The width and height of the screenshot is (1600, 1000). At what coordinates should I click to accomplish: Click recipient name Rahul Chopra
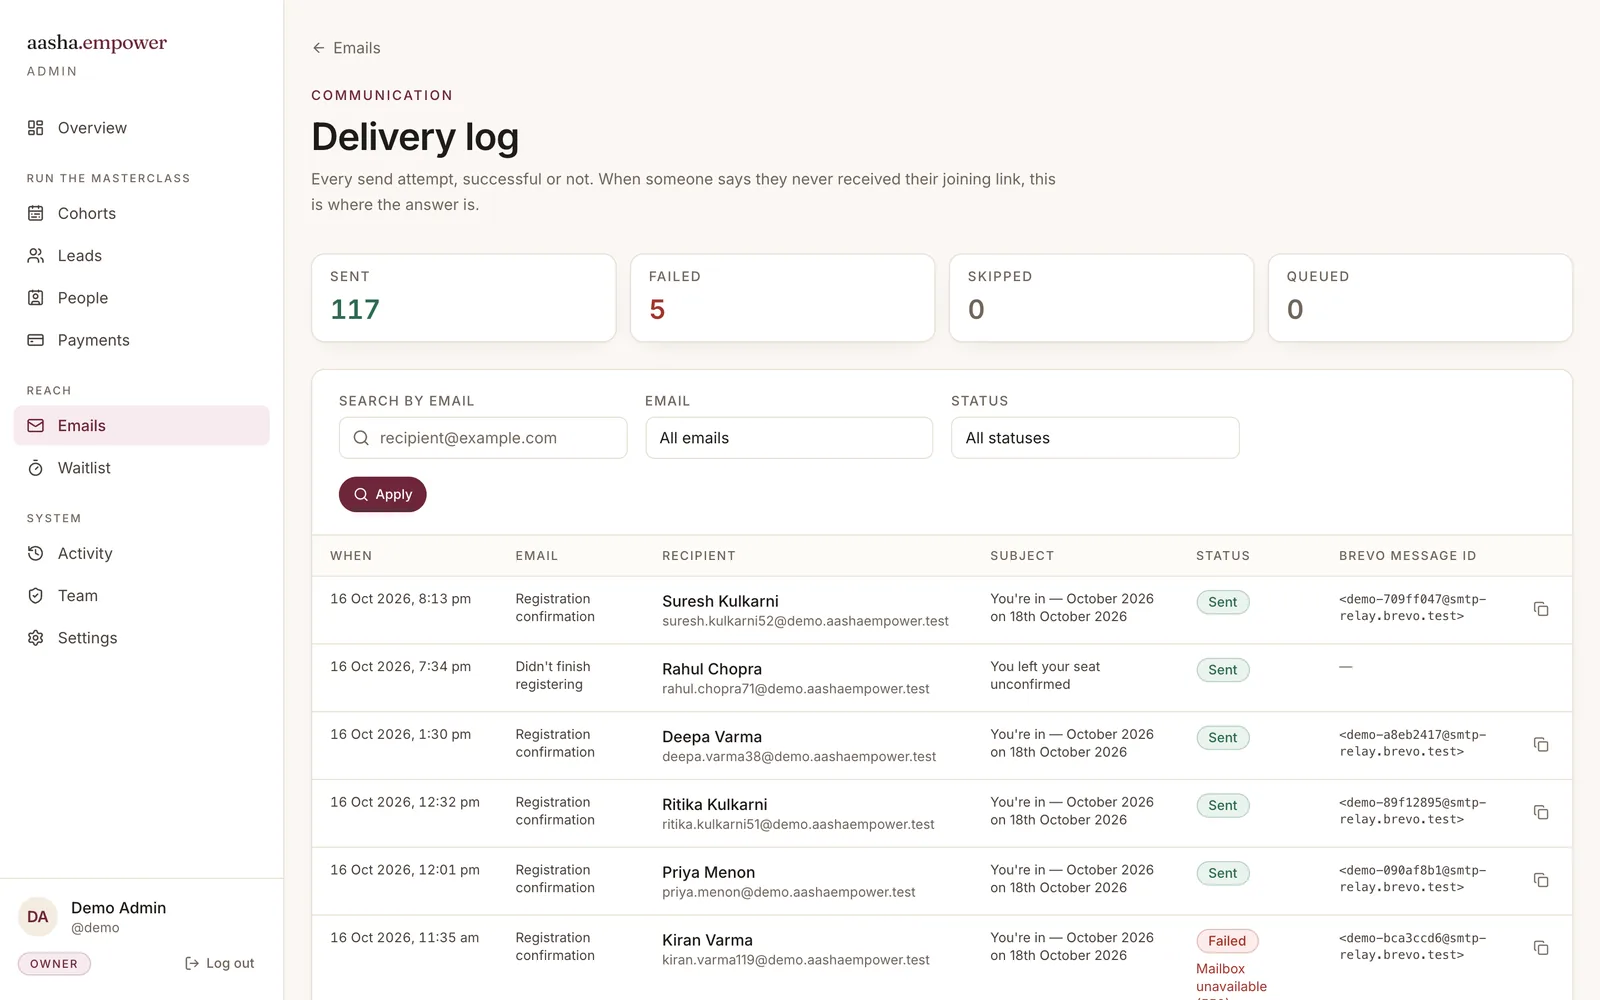click(x=712, y=669)
